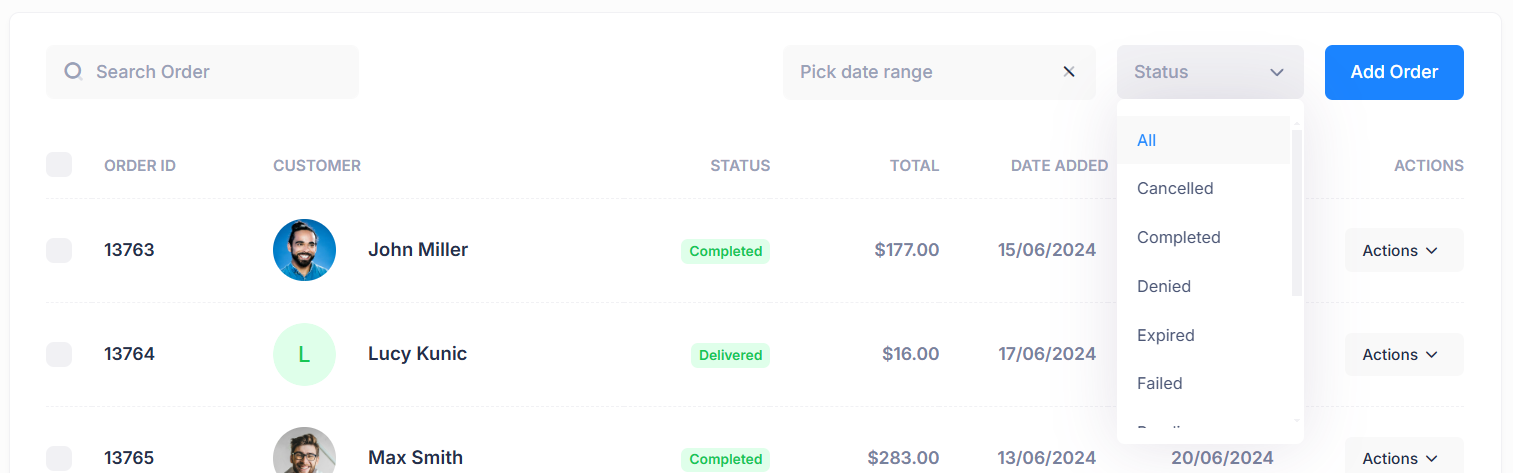Click John Miller's avatar photo
Viewport: 1513px width, 473px height.
click(304, 250)
